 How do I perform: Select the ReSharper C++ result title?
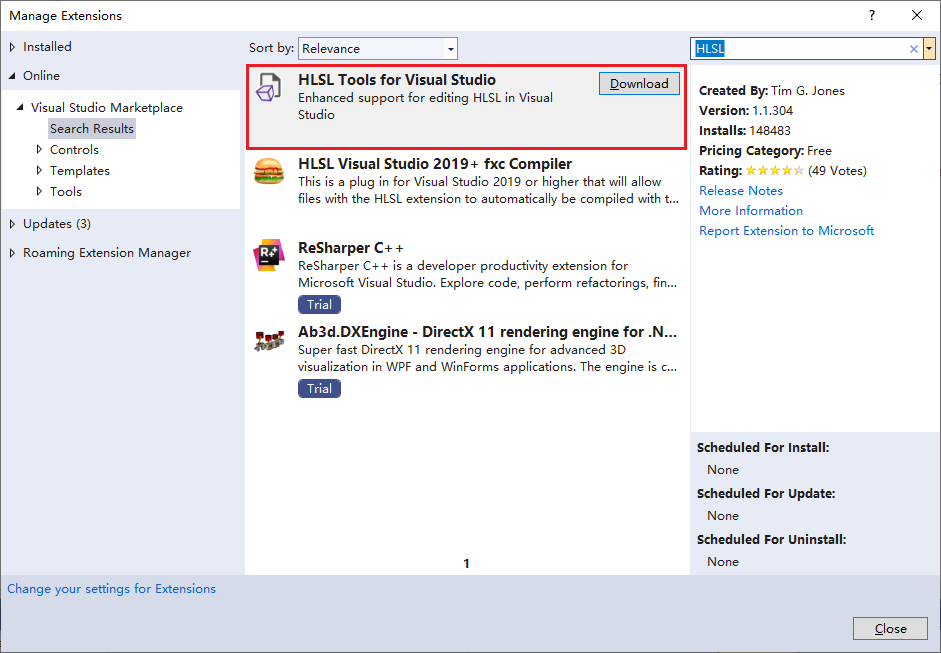350,248
